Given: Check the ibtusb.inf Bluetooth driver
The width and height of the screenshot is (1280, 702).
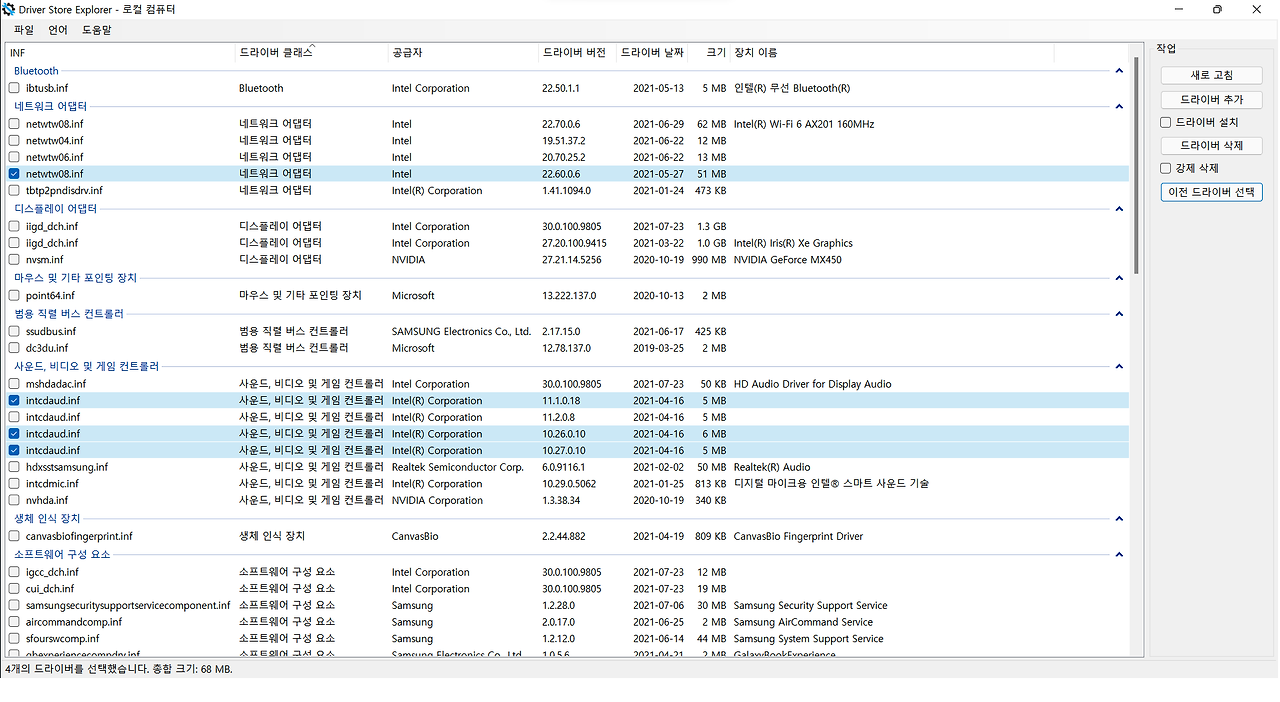Looking at the screenshot, I should (x=13, y=88).
